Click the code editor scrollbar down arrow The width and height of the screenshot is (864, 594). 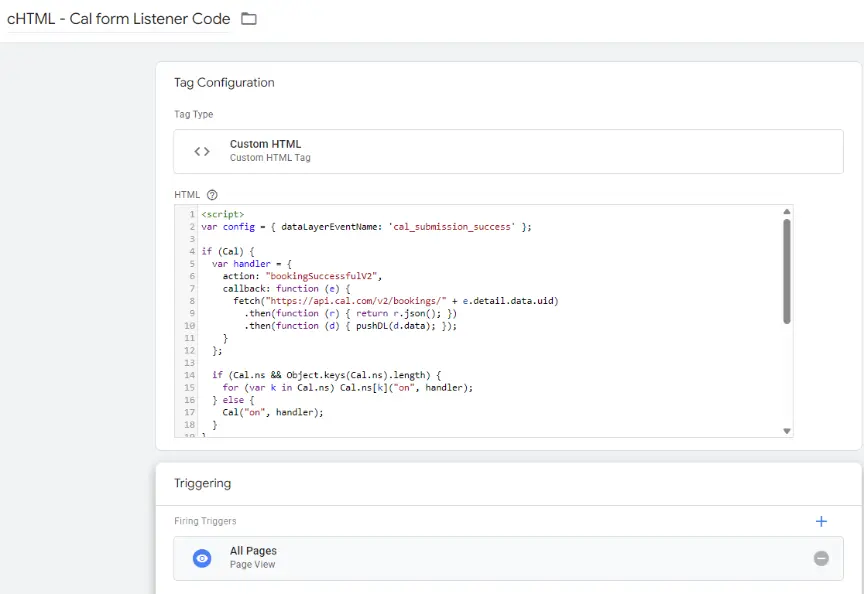(786, 430)
